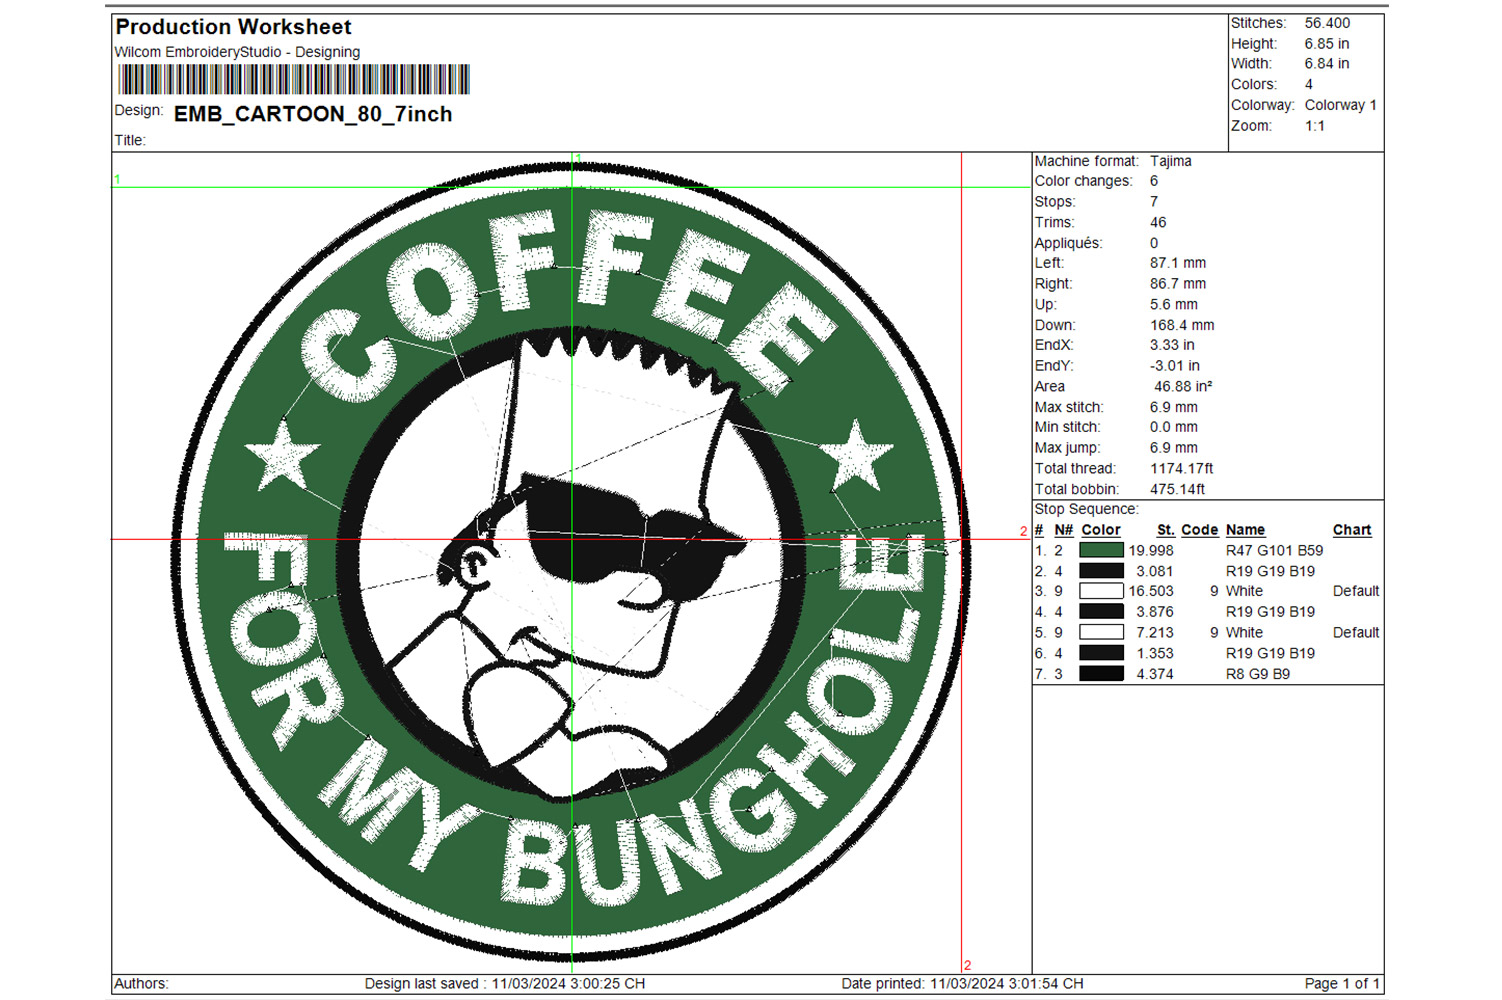Click the Stitches value 56.400
Screen dimensions: 1502x1000
pos(1327,23)
